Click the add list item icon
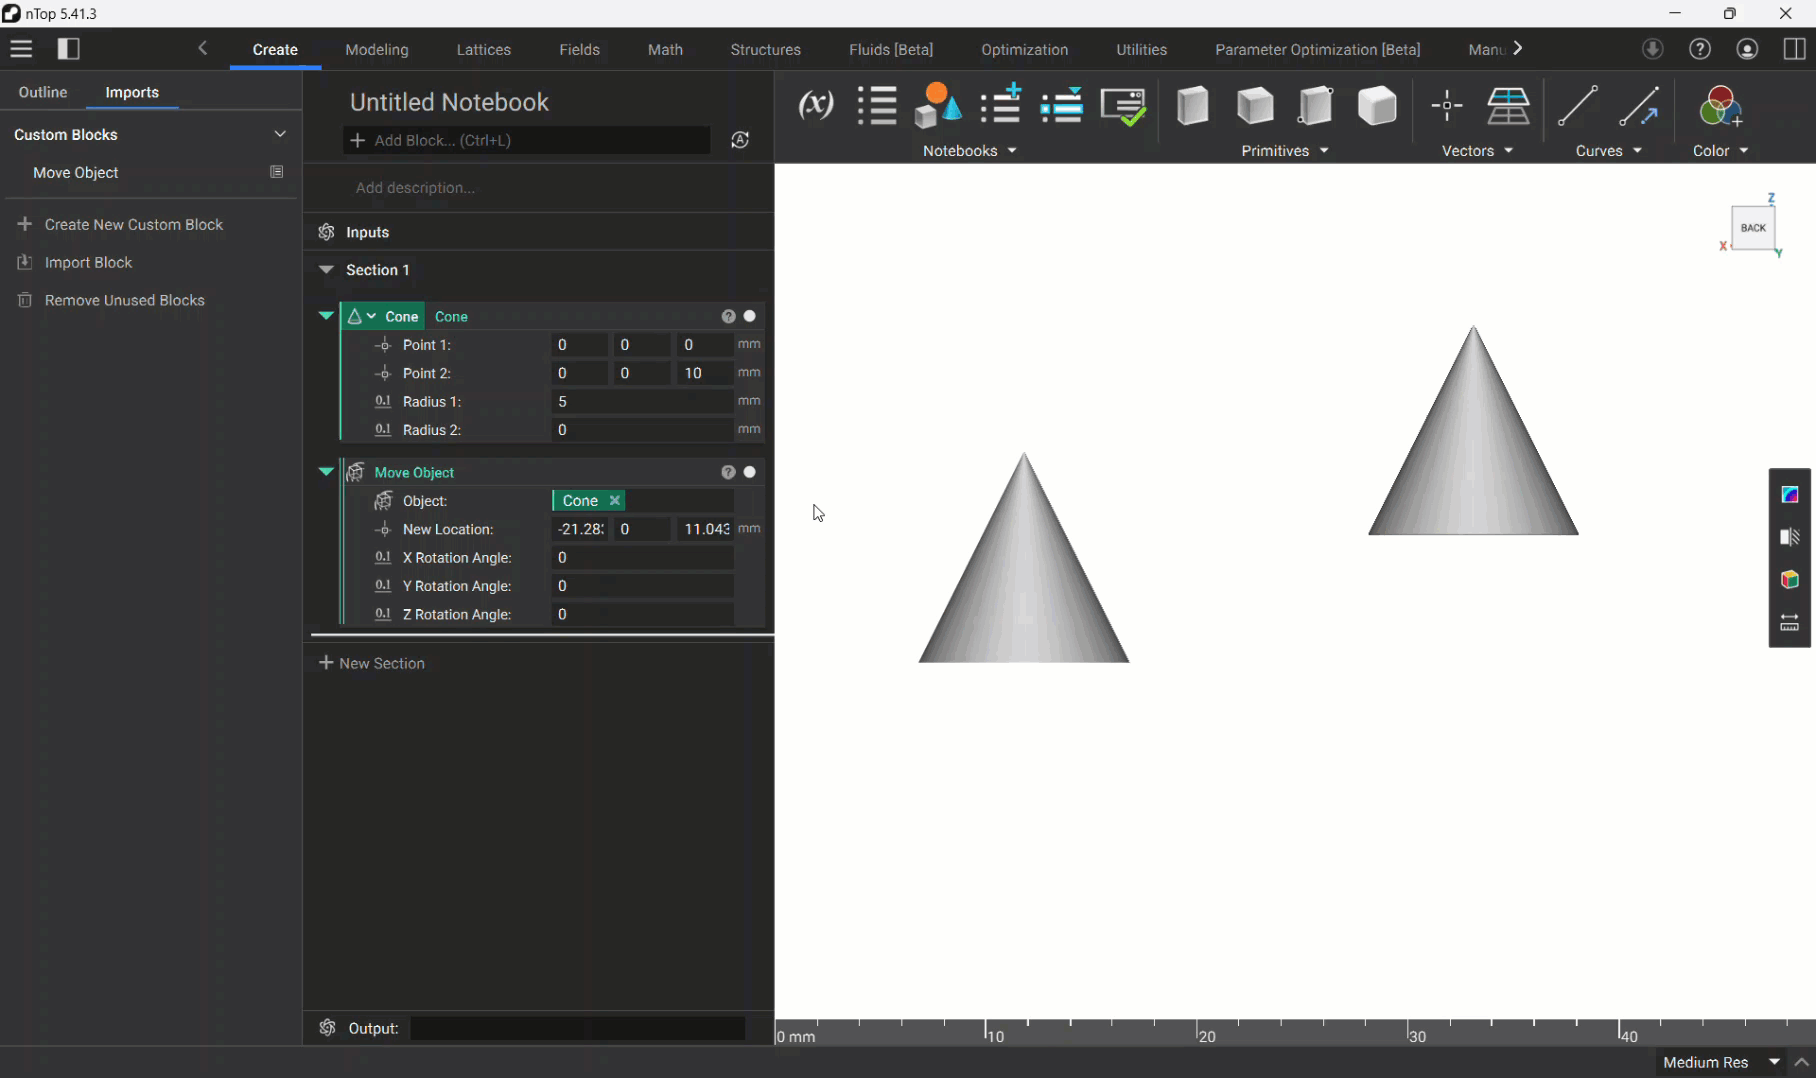Viewport: 1816px width, 1078px height. (1000, 105)
